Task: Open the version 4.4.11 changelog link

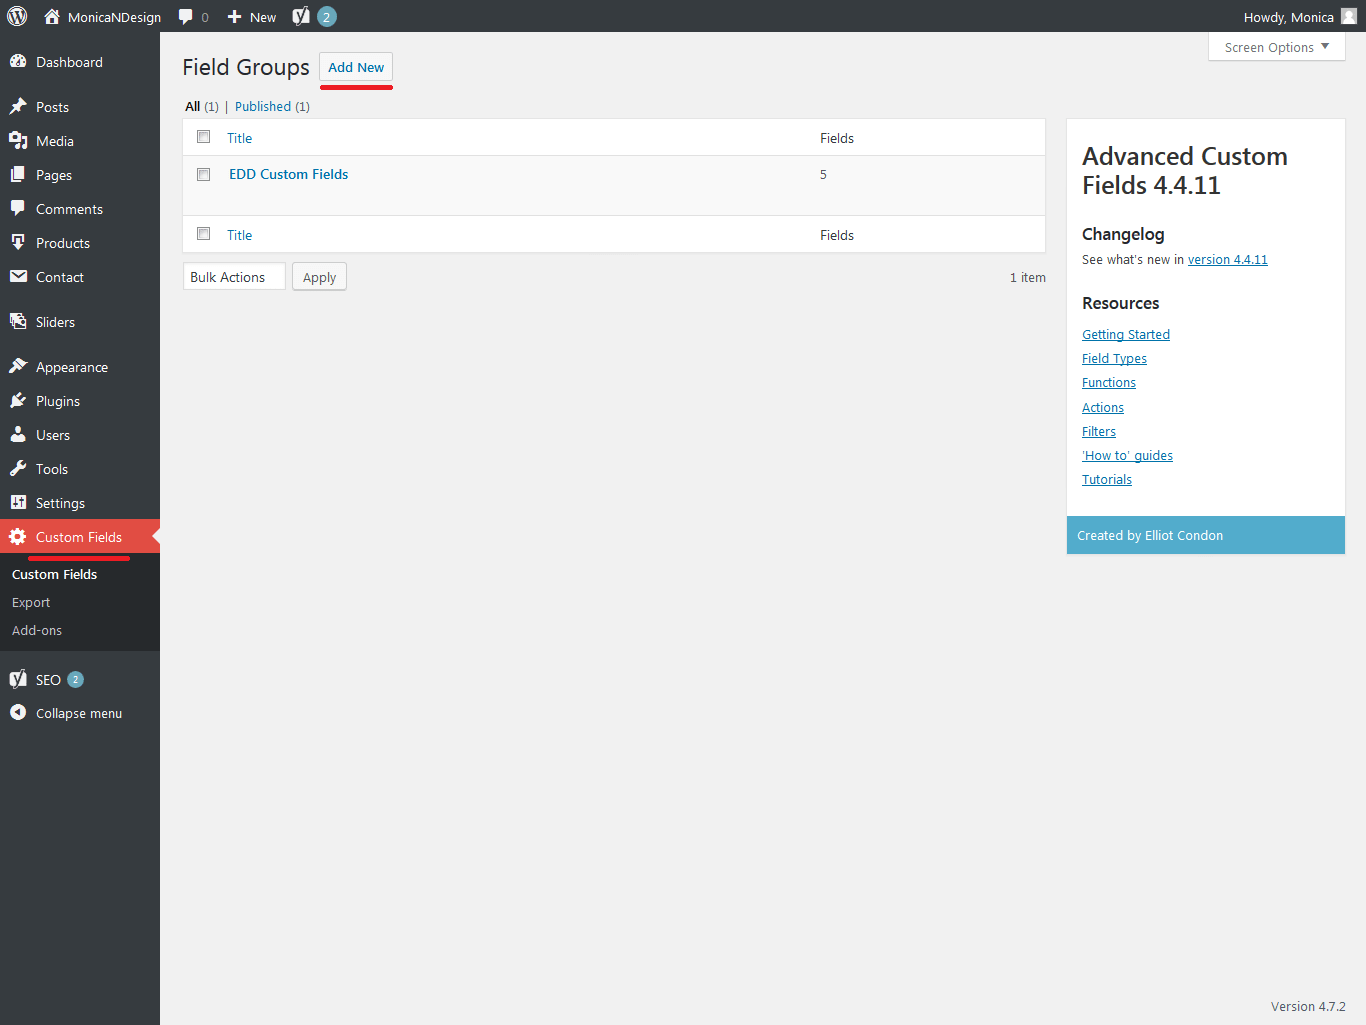Action: coord(1227,259)
